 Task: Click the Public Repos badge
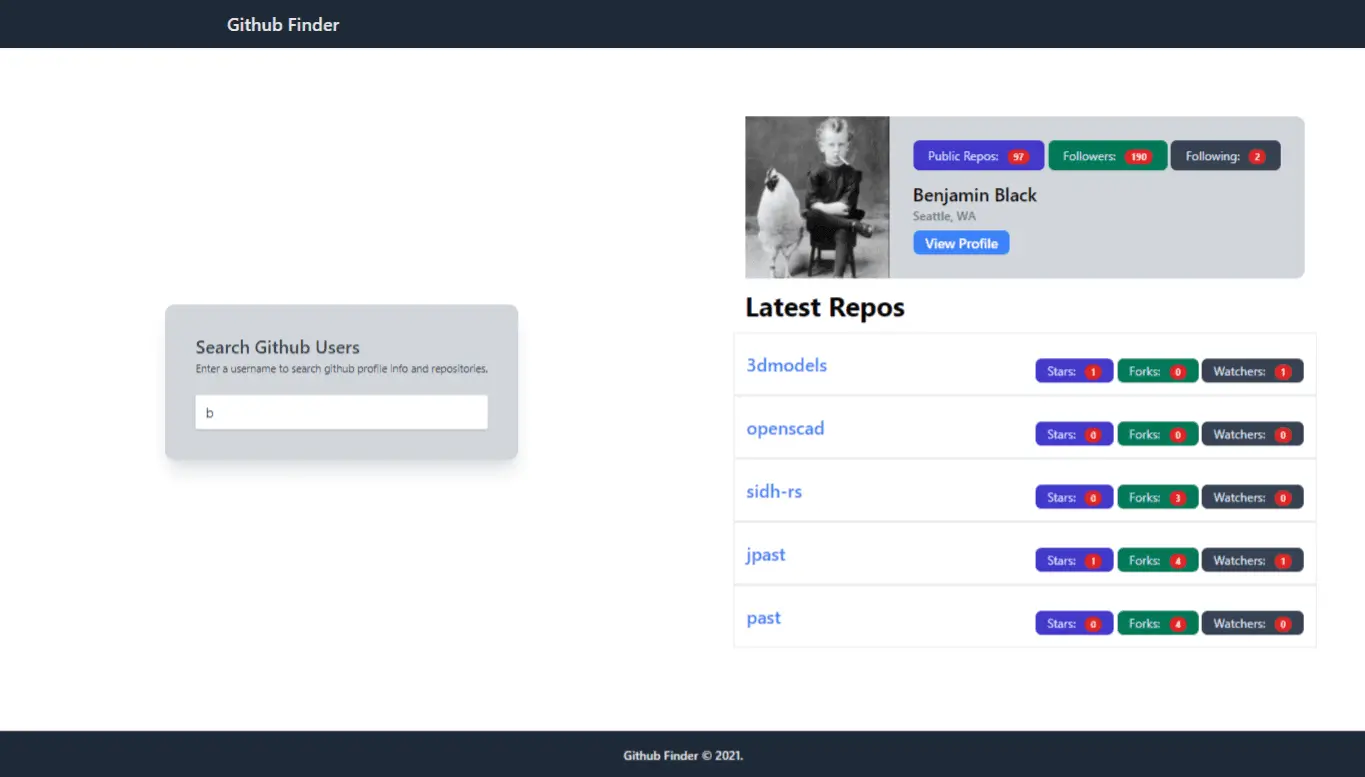pyautogui.click(x=977, y=155)
